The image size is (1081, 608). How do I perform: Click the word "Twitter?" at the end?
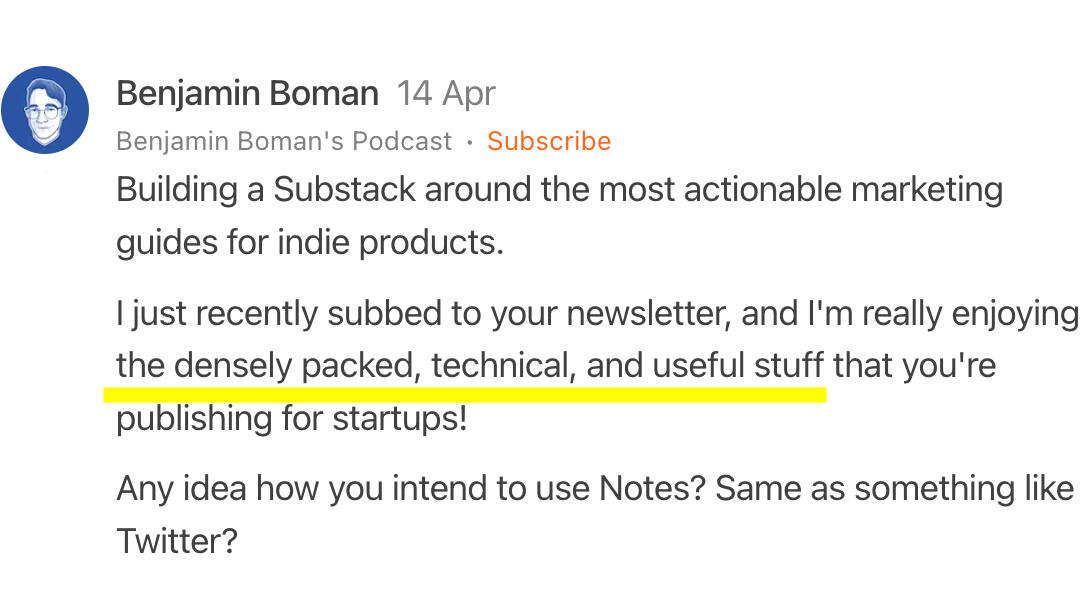click(177, 541)
